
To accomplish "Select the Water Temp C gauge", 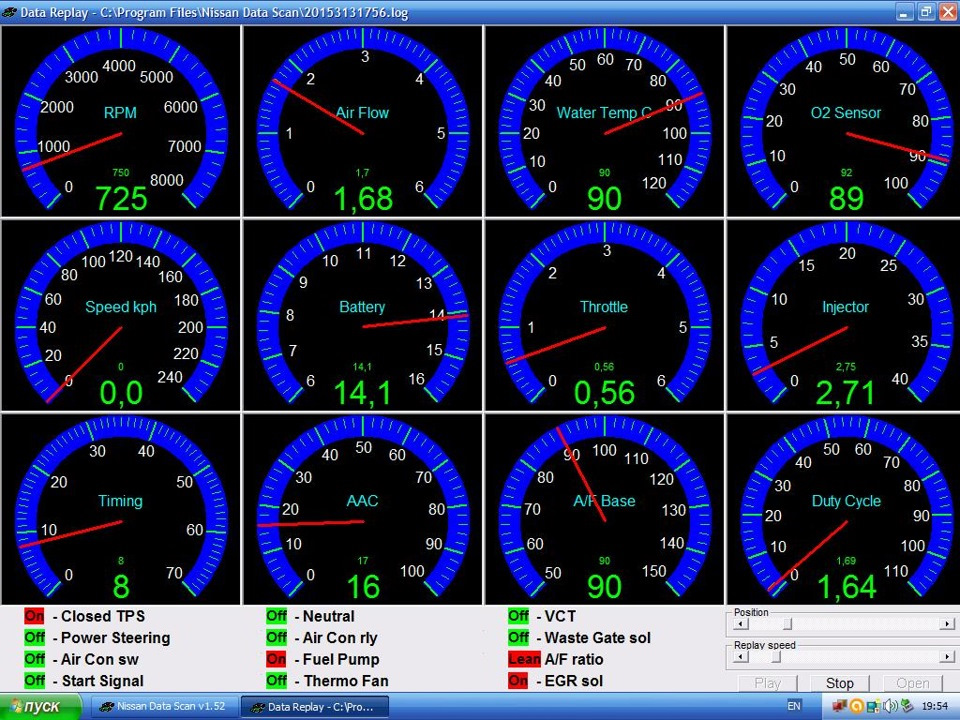I will 604,121.
